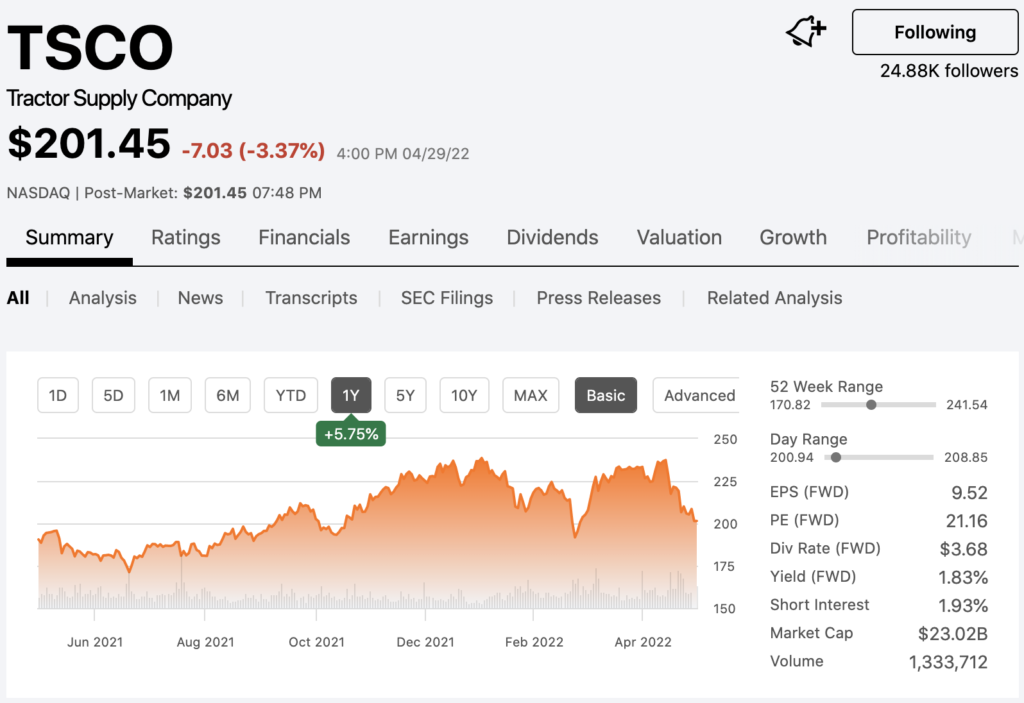Select the 1Y chart range
This screenshot has width=1024, height=703.
351,395
